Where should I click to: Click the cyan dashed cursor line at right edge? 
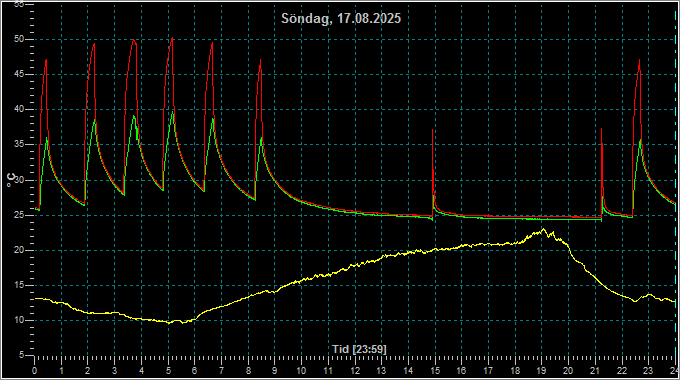point(676,191)
